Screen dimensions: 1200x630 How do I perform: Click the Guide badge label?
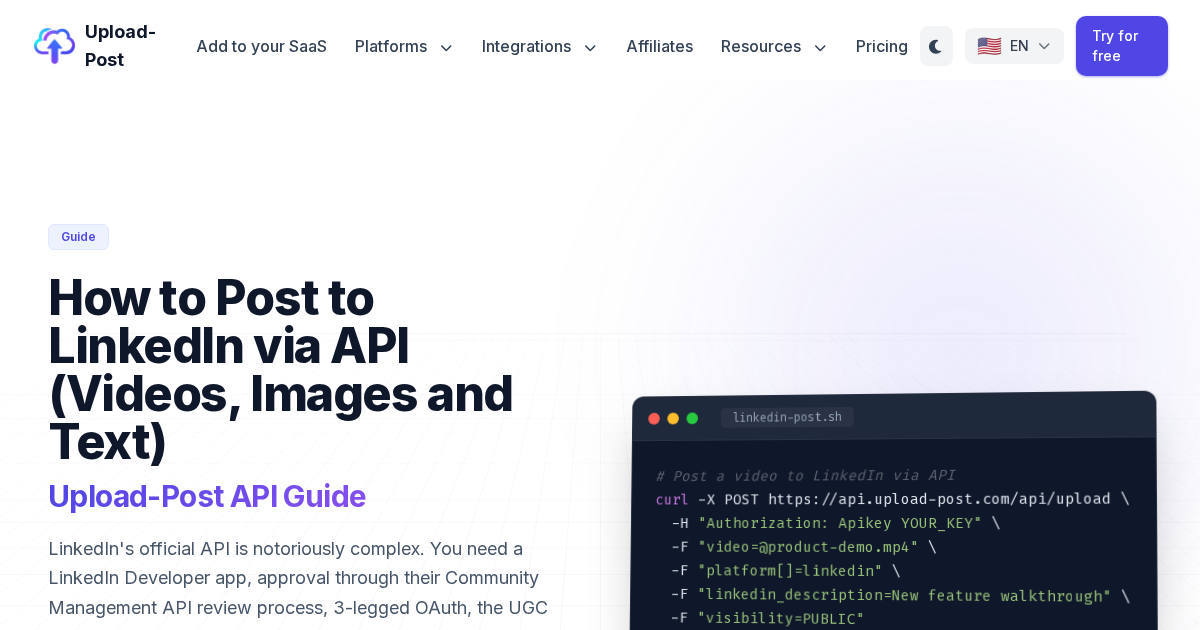[78, 237]
